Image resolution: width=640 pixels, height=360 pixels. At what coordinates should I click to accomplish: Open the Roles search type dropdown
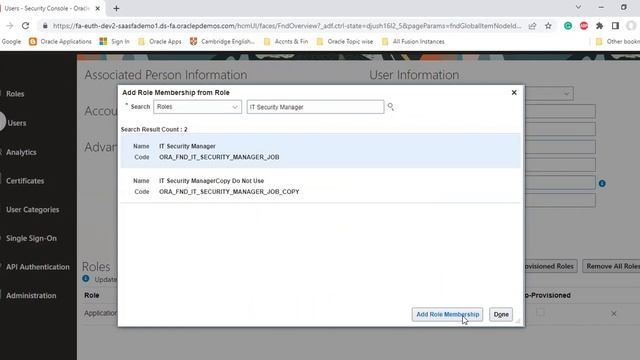click(197, 107)
